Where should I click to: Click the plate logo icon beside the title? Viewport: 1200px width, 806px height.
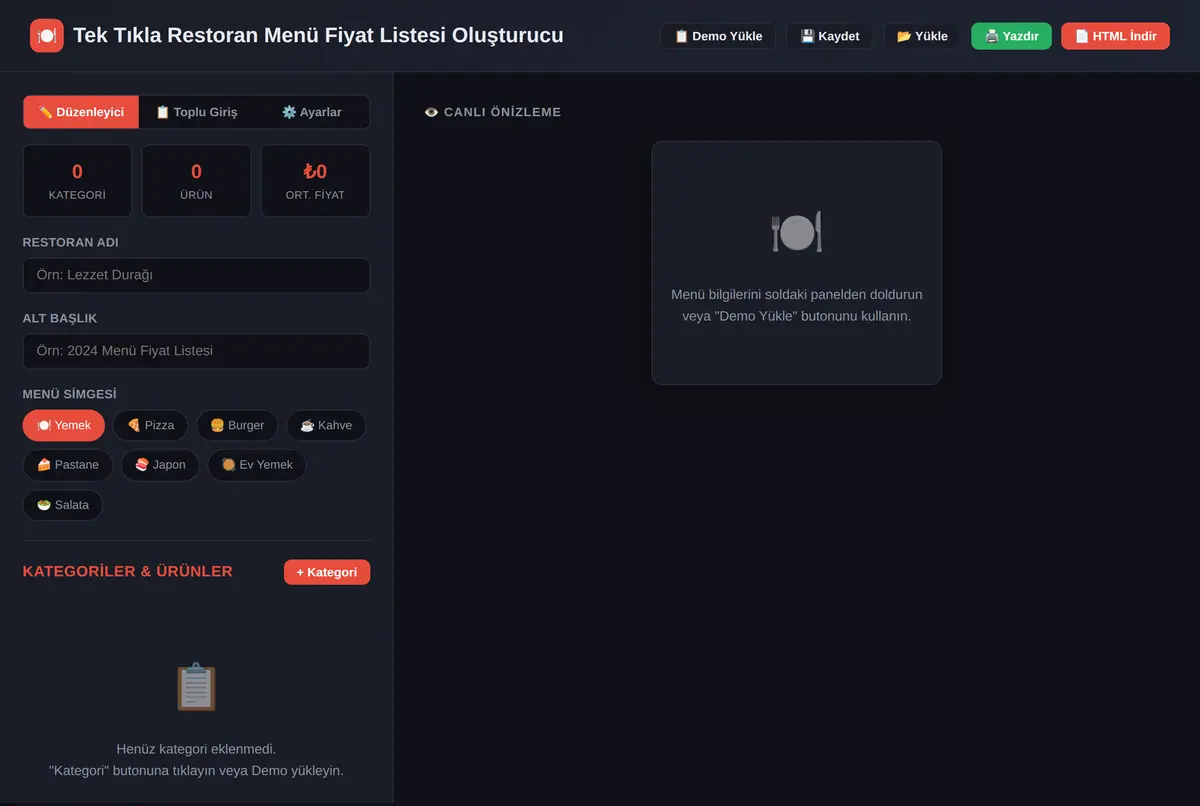(46, 36)
